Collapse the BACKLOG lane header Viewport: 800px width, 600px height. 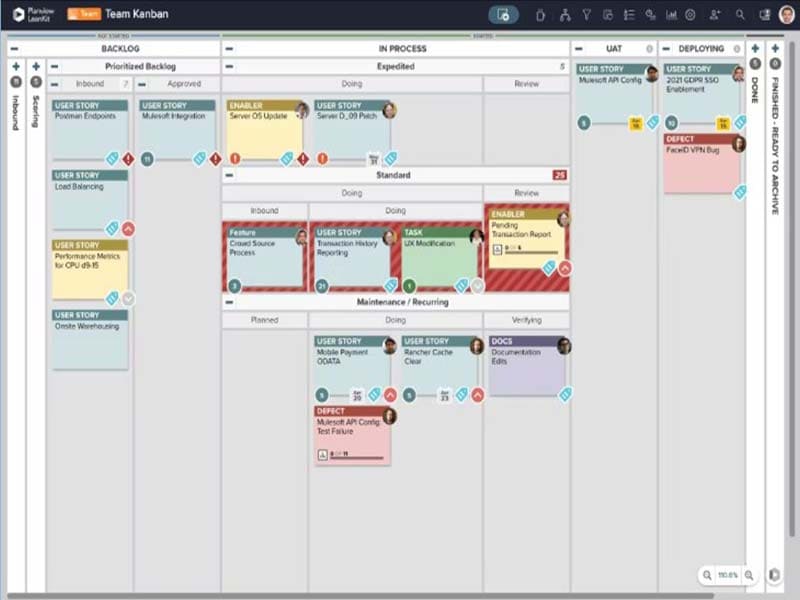pyautogui.click(x=13, y=48)
